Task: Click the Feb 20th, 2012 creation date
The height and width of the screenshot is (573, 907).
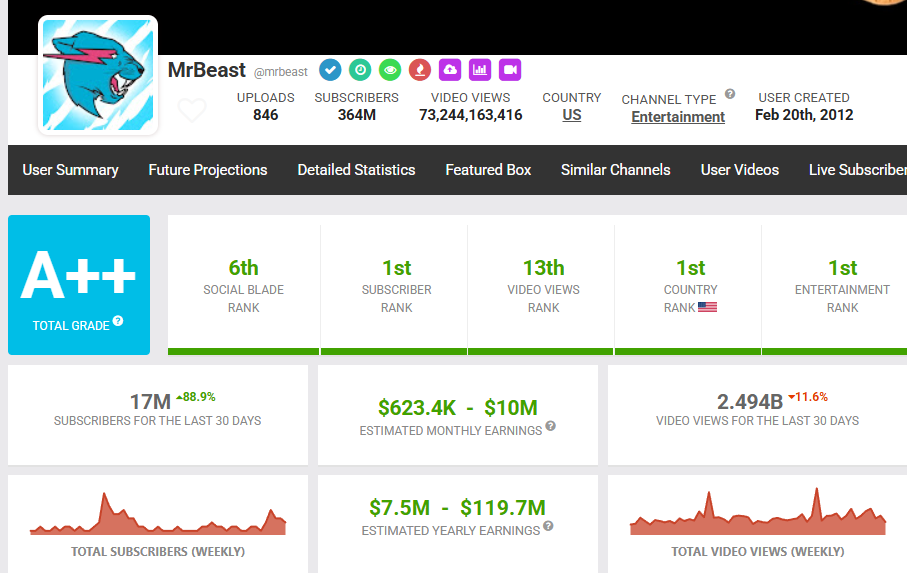Action: tap(804, 115)
